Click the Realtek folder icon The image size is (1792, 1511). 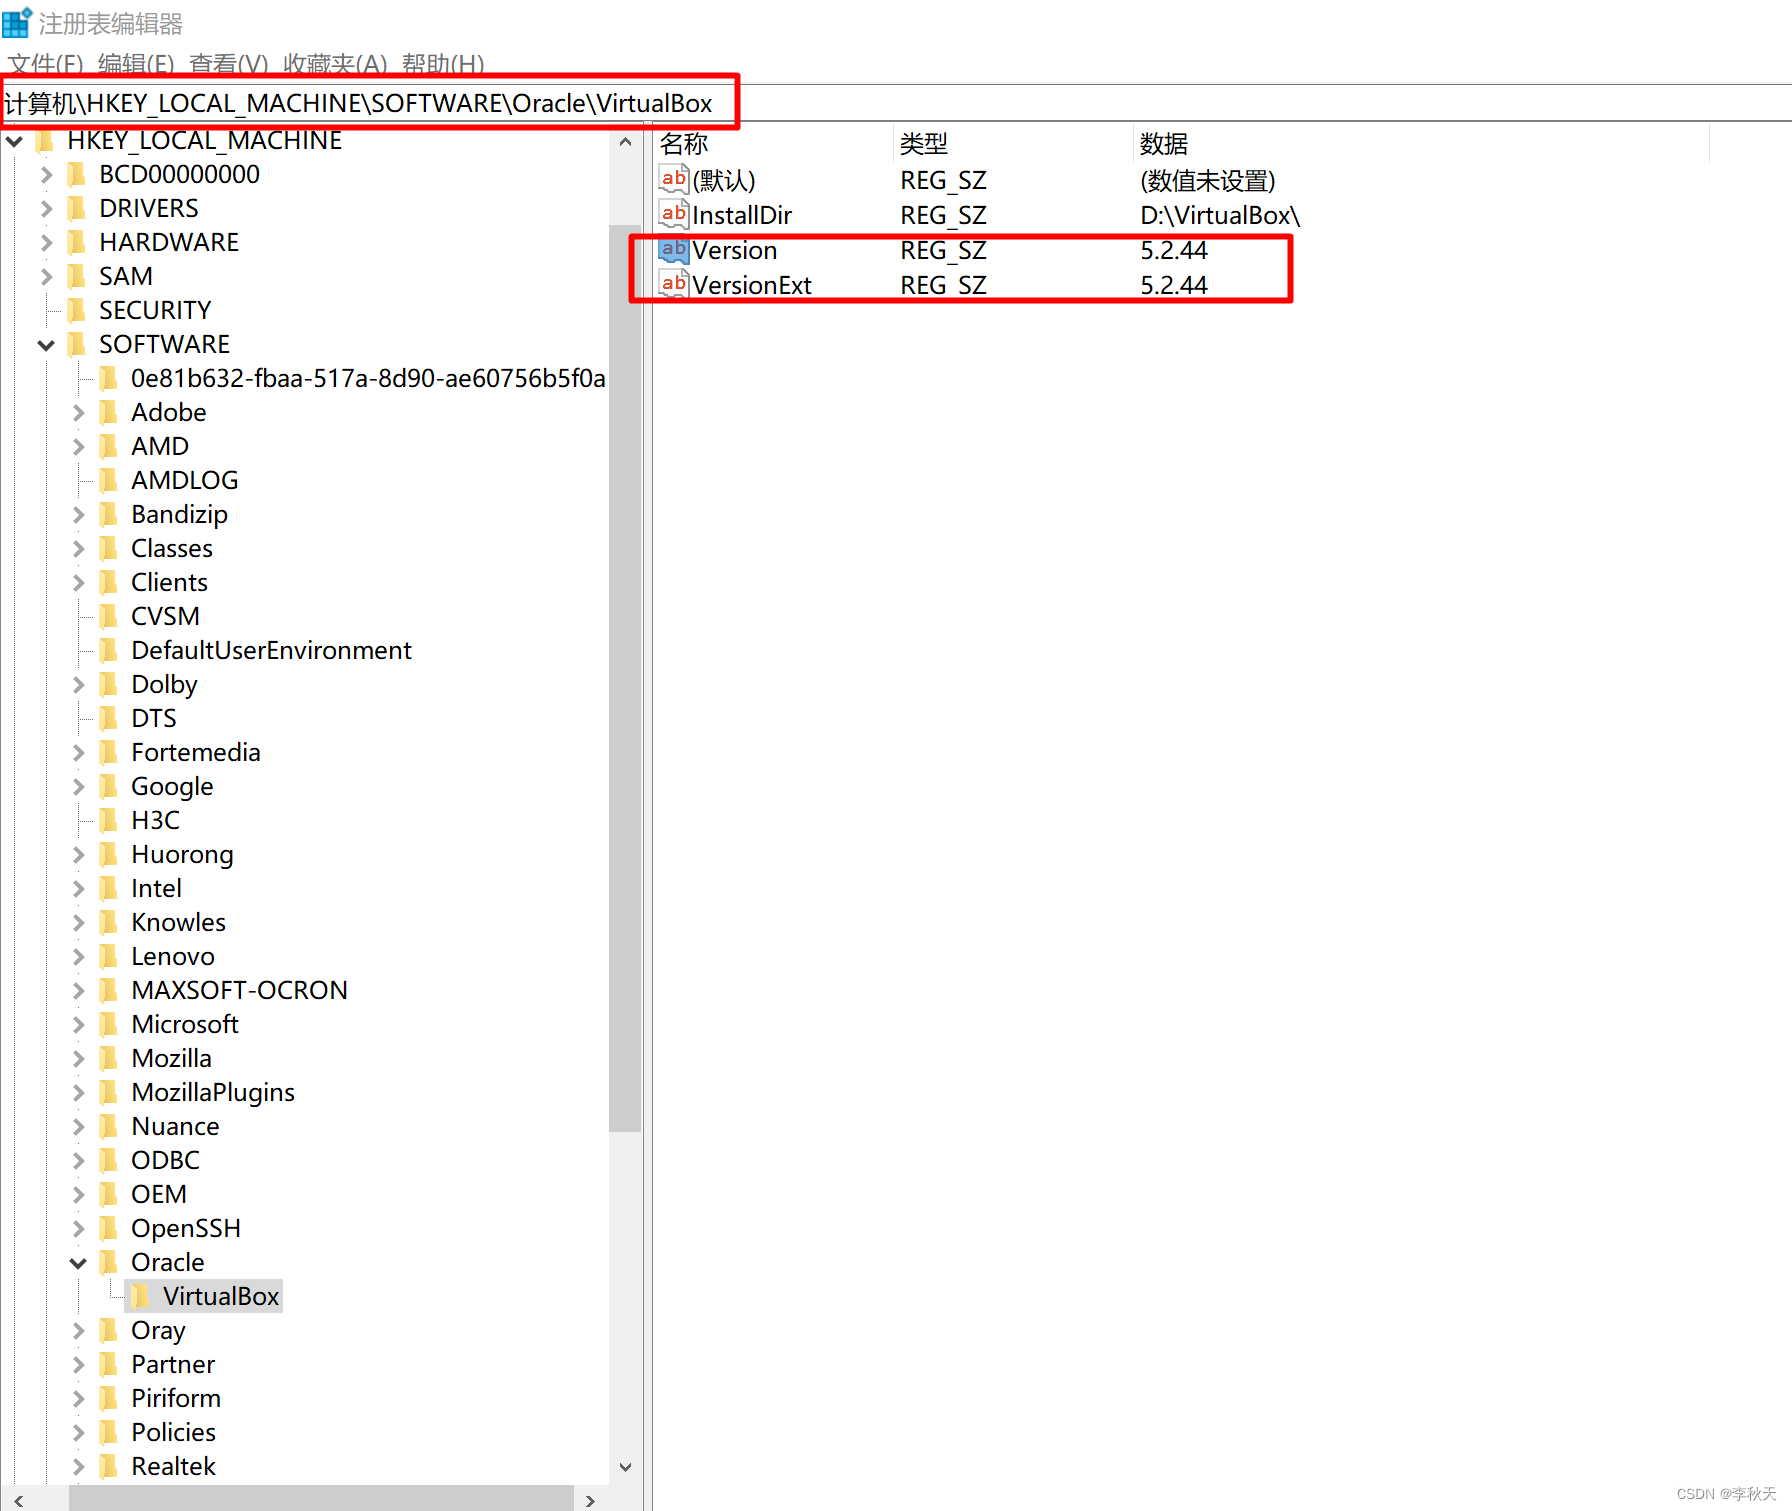109,1467
